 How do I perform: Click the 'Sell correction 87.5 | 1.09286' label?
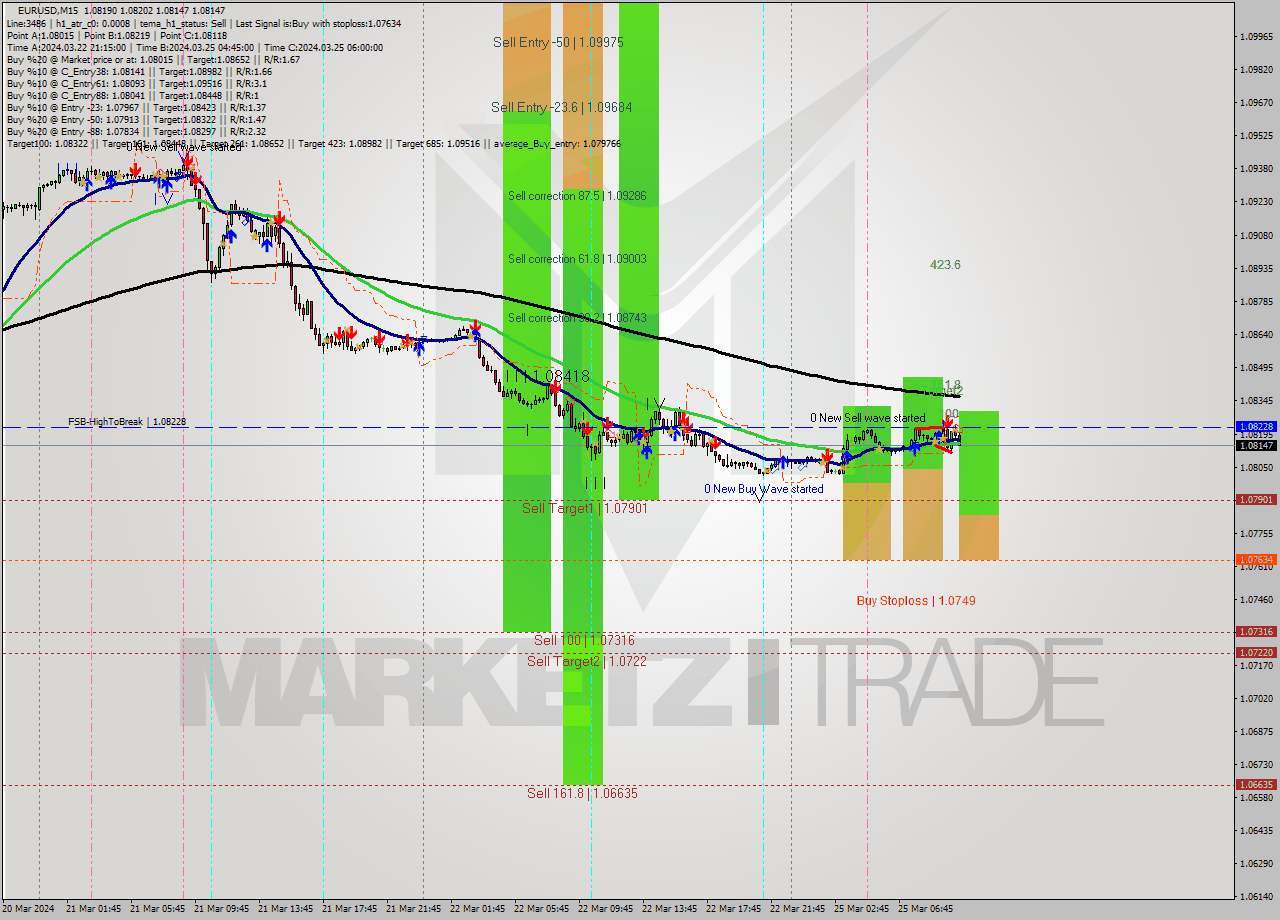pos(576,196)
